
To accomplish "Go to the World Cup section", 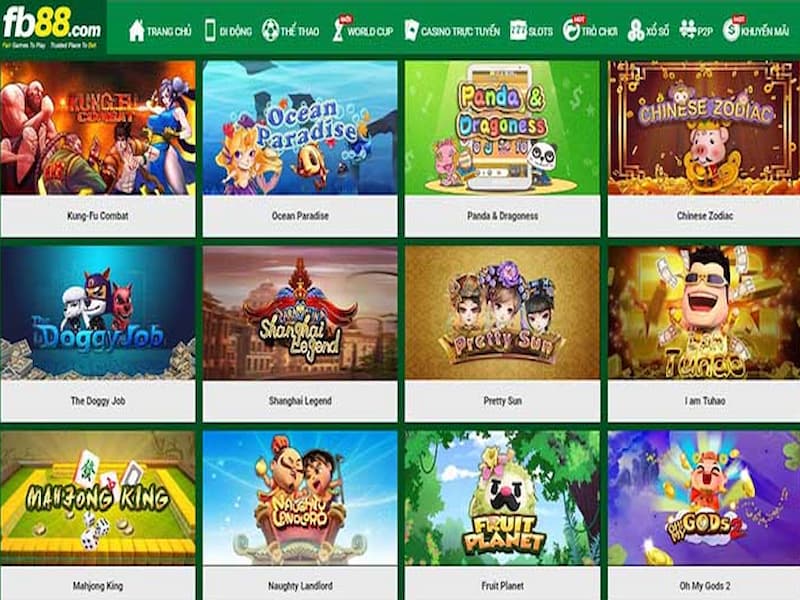I will (x=362, y=31).
